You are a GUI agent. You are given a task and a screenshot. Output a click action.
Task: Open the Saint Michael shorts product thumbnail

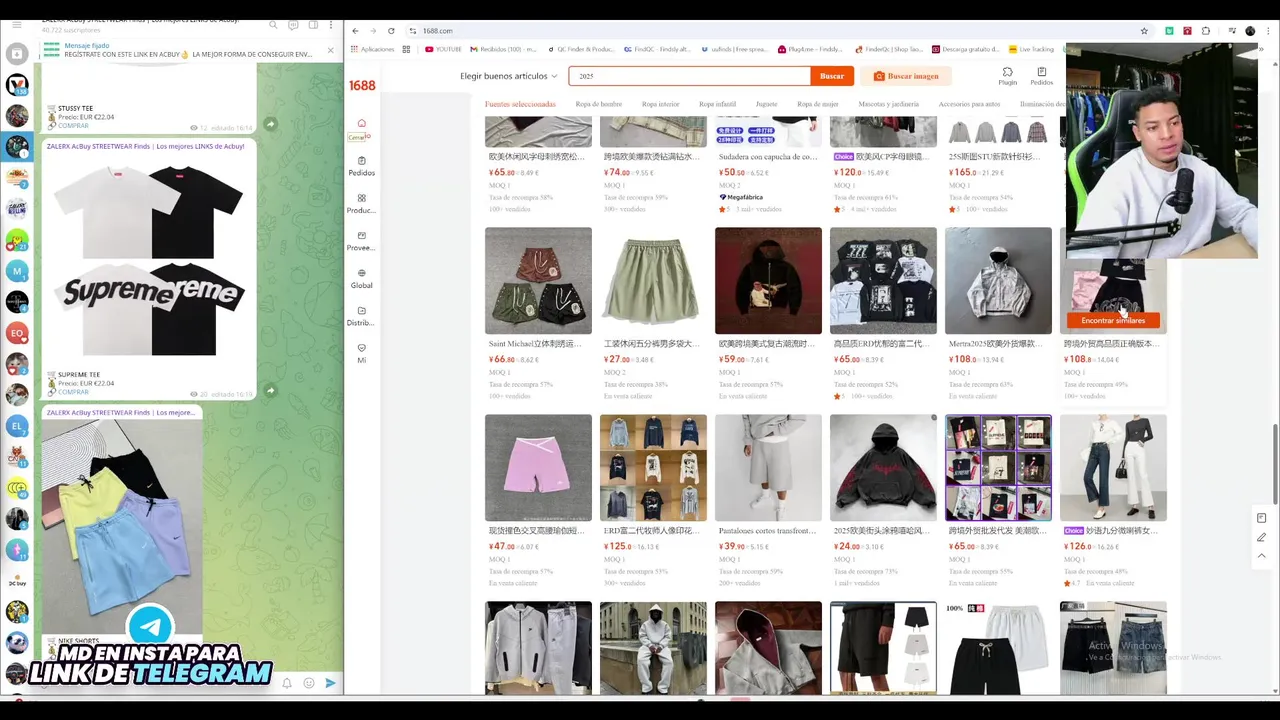[x=538, y=281]
